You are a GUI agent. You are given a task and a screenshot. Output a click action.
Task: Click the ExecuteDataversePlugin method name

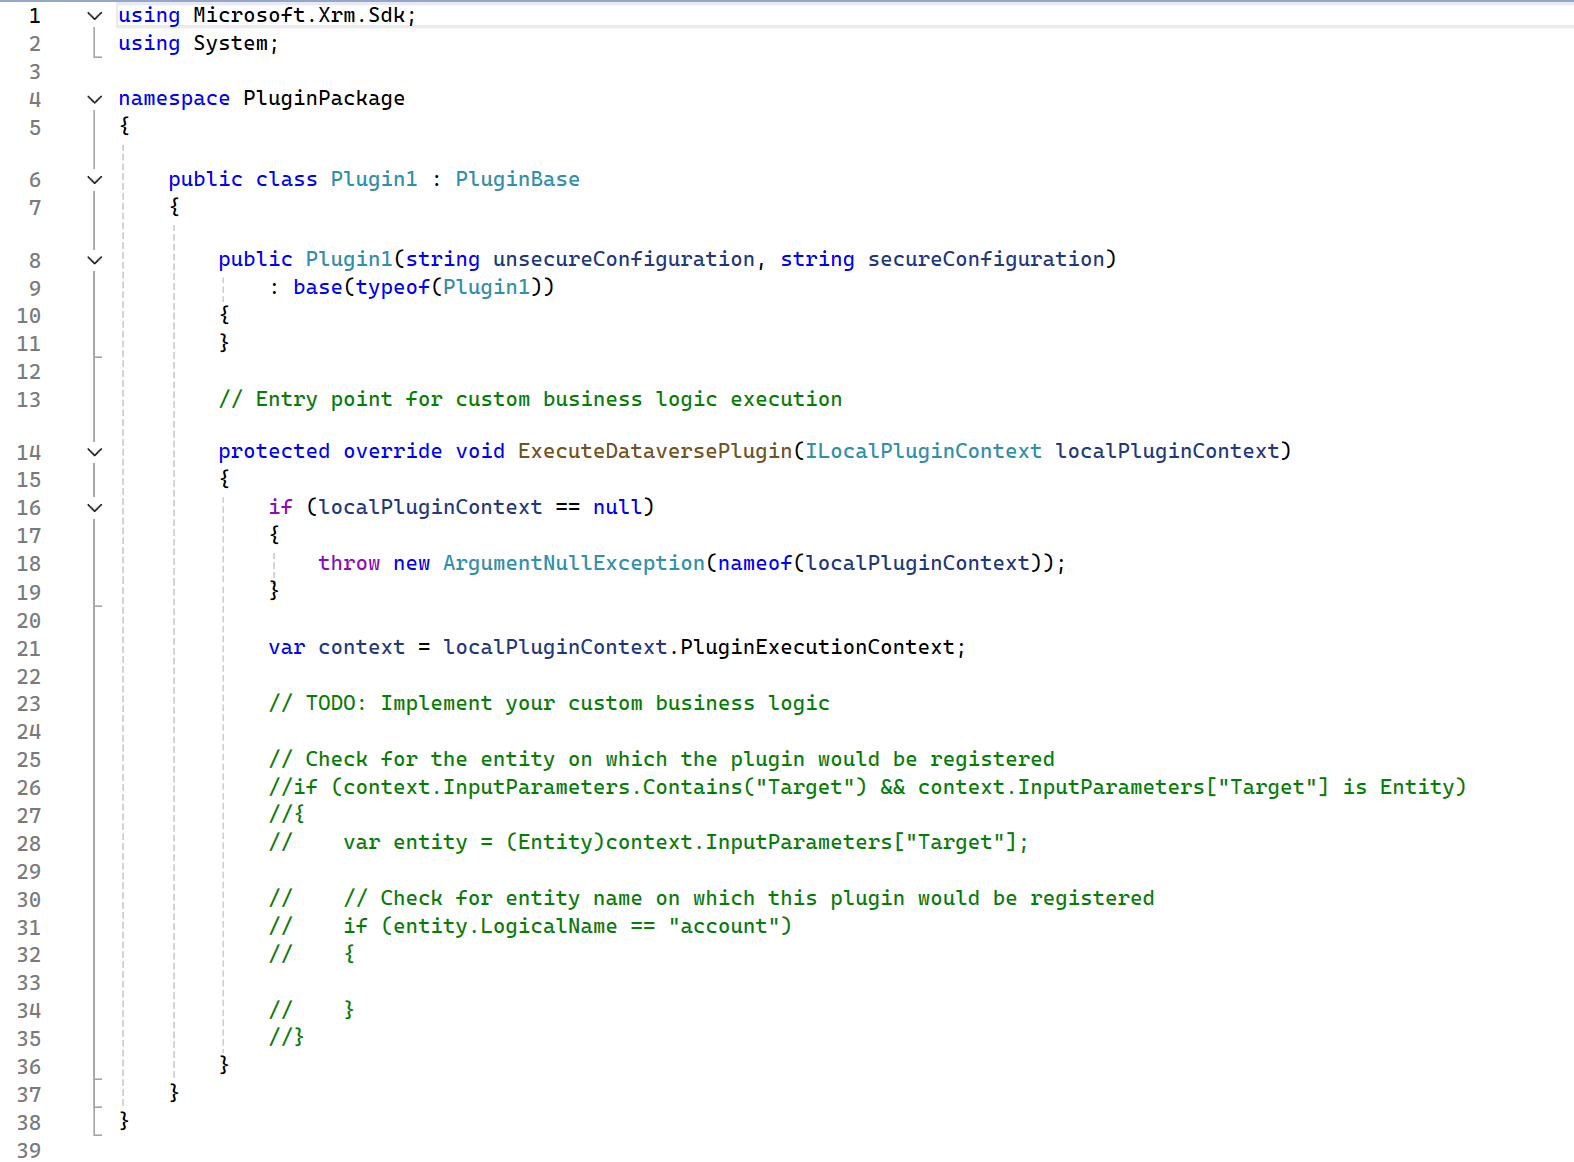click(654, 451)
